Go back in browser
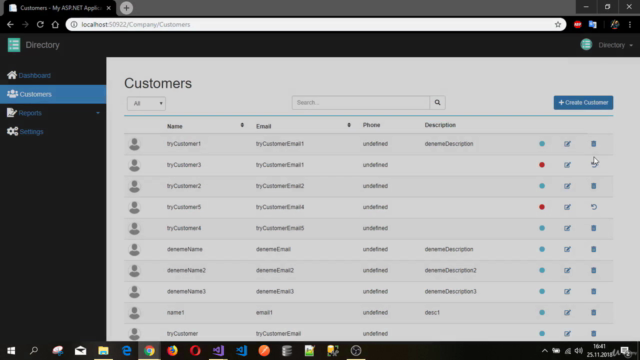Image resolution: width=640 pixels, height=360 pixels. pos(10,24)
